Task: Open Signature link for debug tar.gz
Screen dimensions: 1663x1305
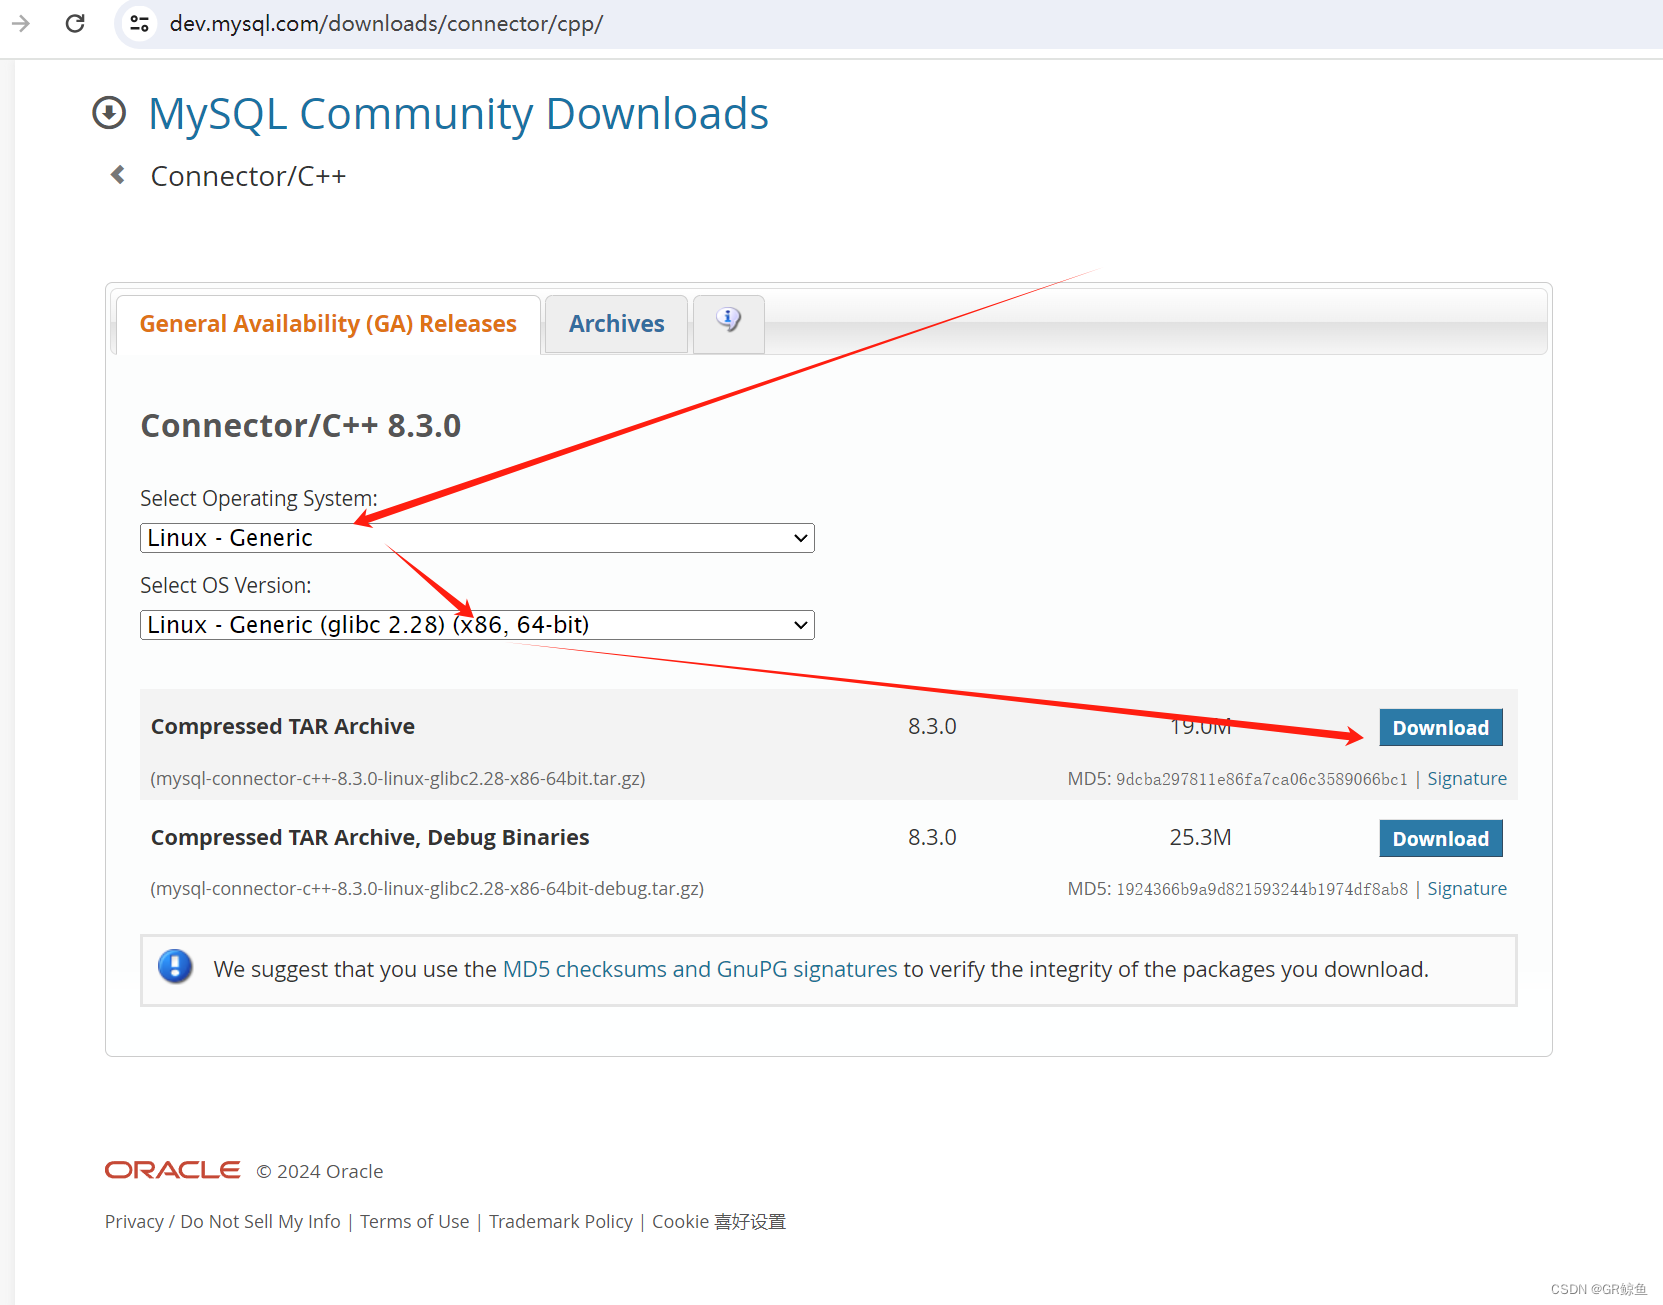Action: tap(1467, 889)
